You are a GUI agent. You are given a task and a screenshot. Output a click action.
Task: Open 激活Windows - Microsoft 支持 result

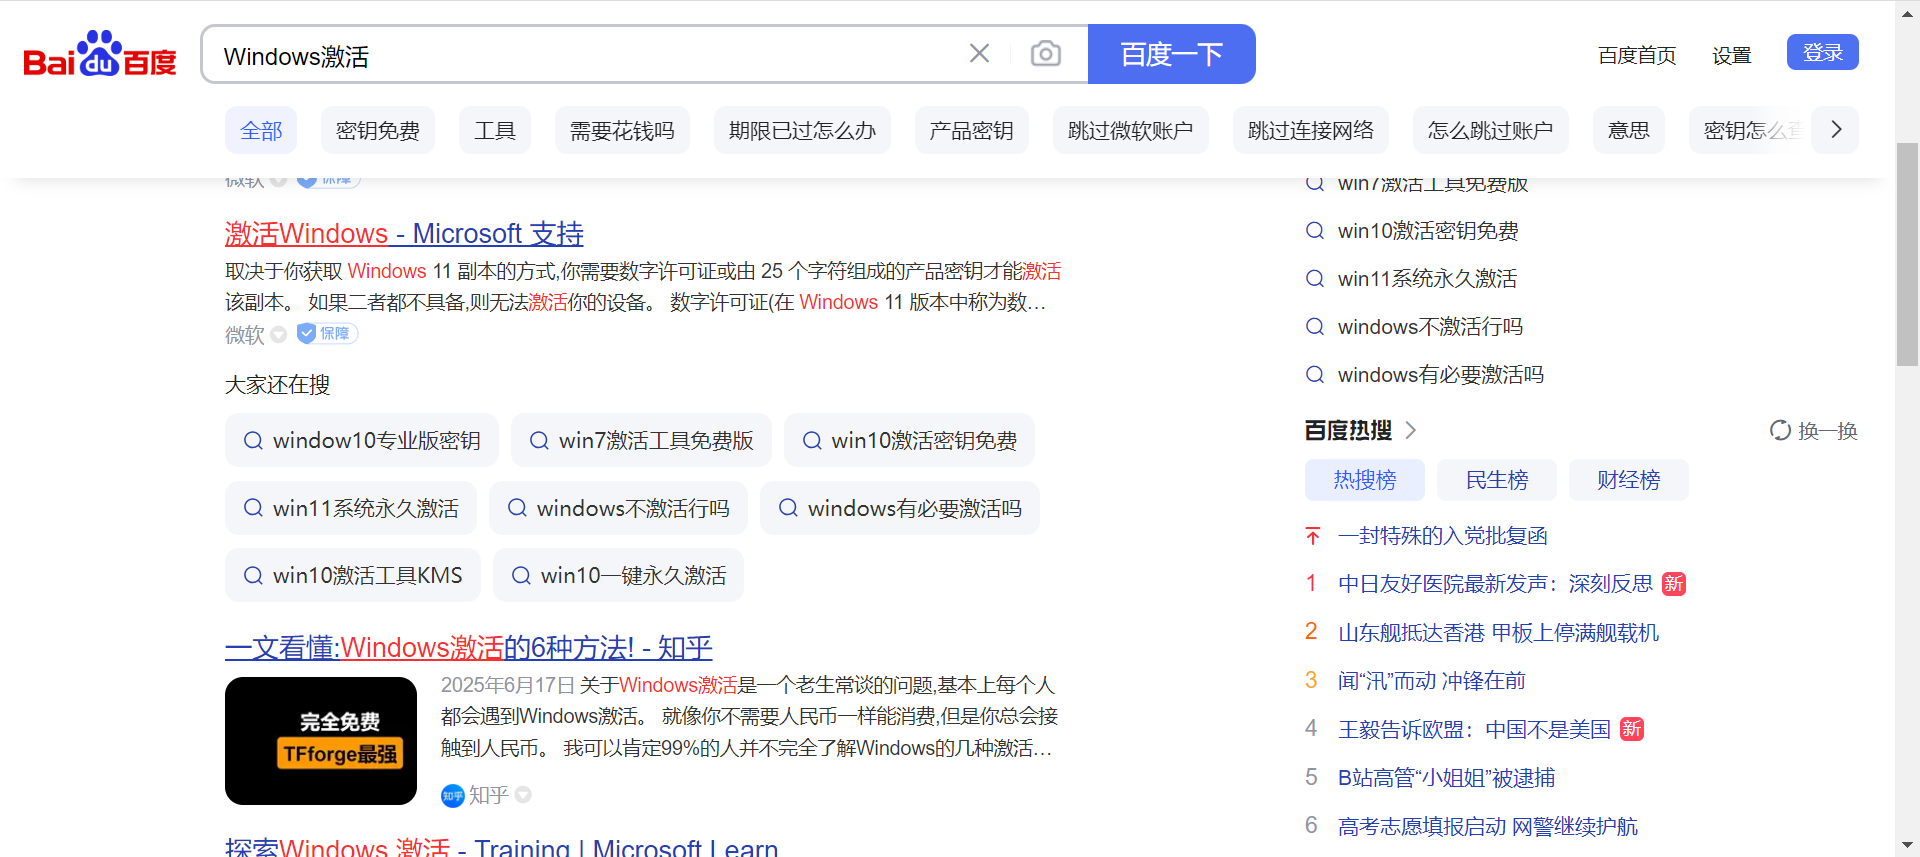click(x=404, y=233)
